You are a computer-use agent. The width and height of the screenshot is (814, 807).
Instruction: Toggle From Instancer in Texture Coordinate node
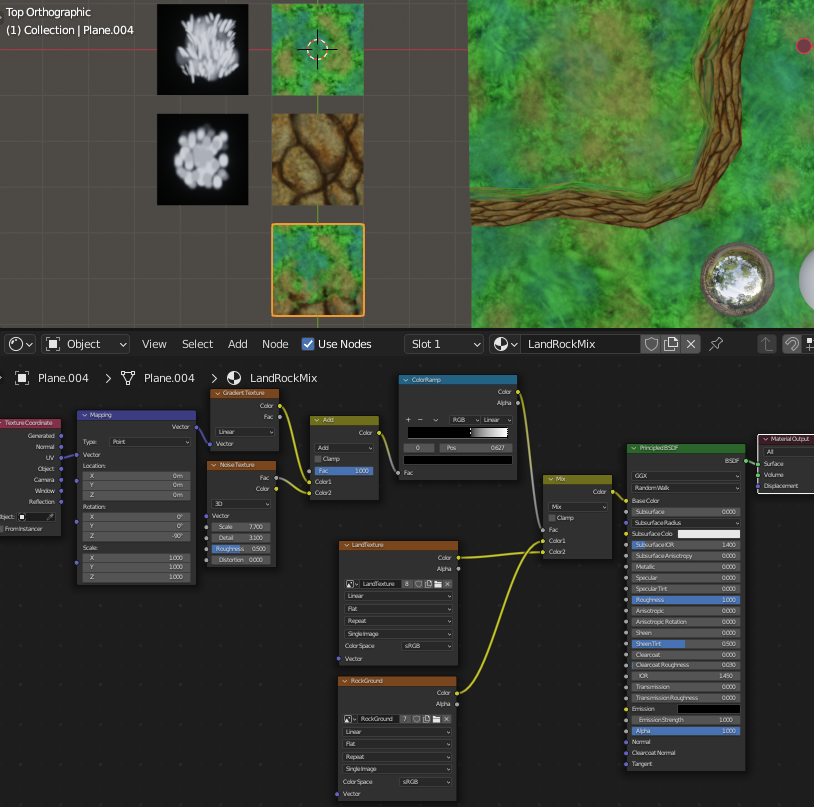2,529
